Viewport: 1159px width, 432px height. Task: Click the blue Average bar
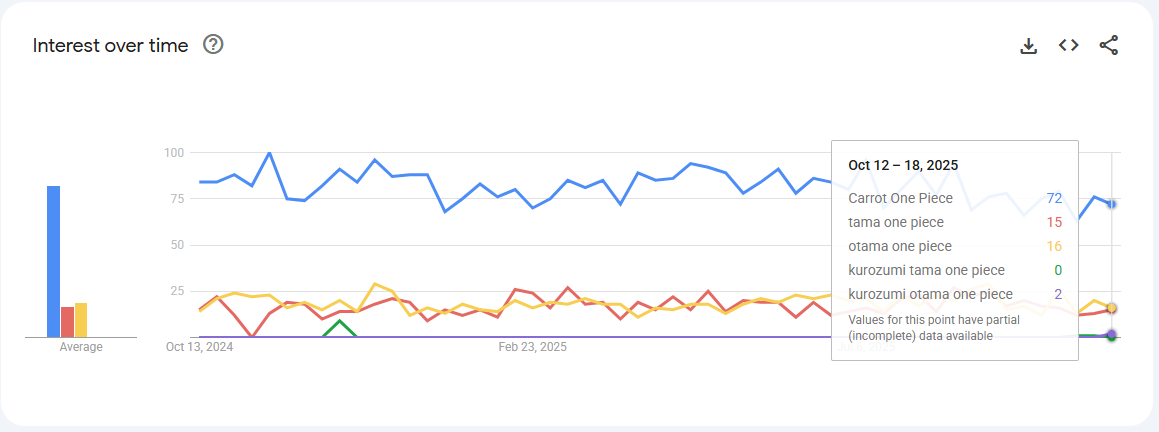(x=53, y=261)
